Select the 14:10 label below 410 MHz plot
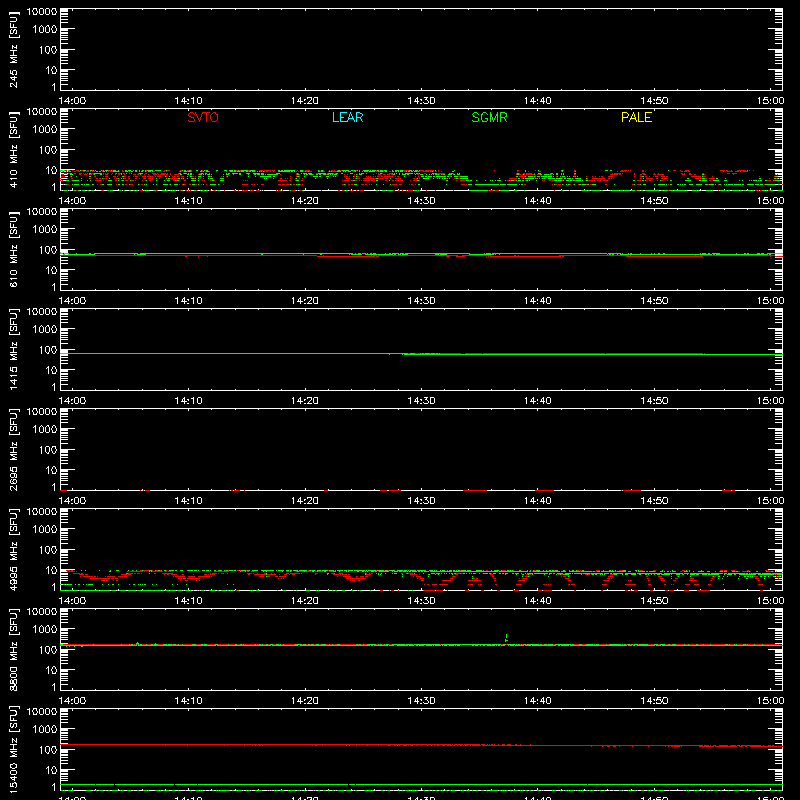The image size is (800, 800). point(189,201)
